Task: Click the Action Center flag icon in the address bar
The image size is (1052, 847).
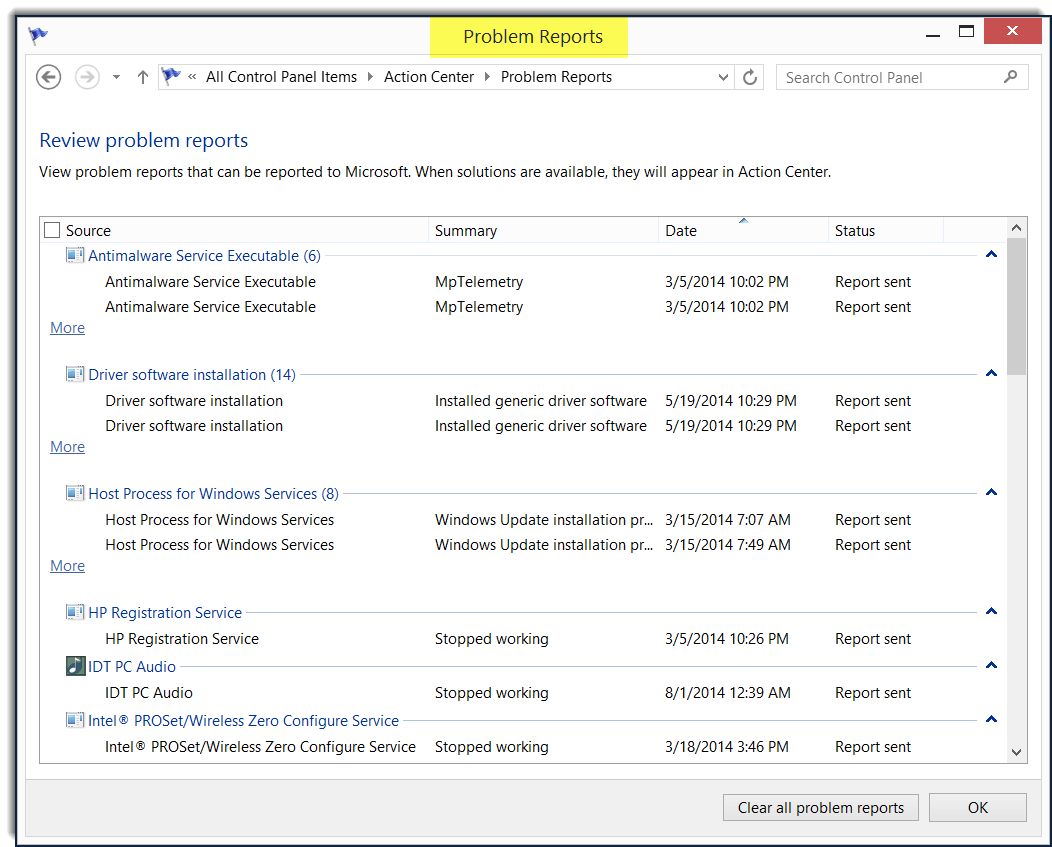Action: point(171,76)
